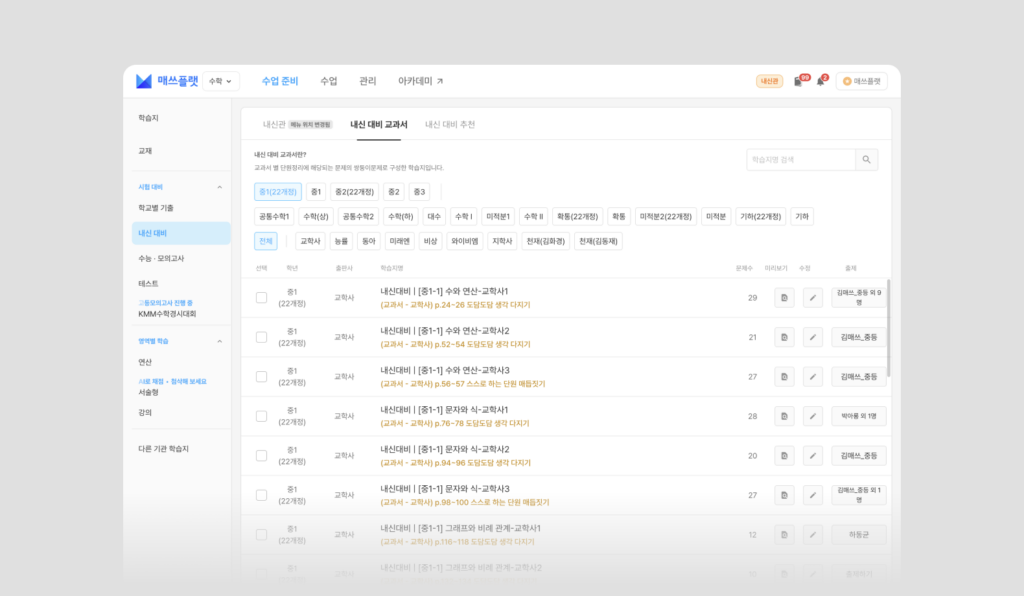Click the worksheet list vertical scrollbar
Image resolution: width=1024 pixels, height=596 pixels.
[889, 328]
